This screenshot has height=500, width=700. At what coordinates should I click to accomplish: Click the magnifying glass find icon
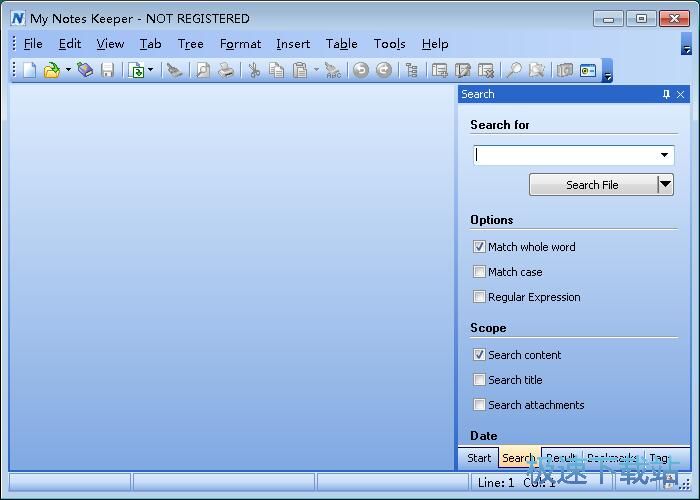point(514,70)
